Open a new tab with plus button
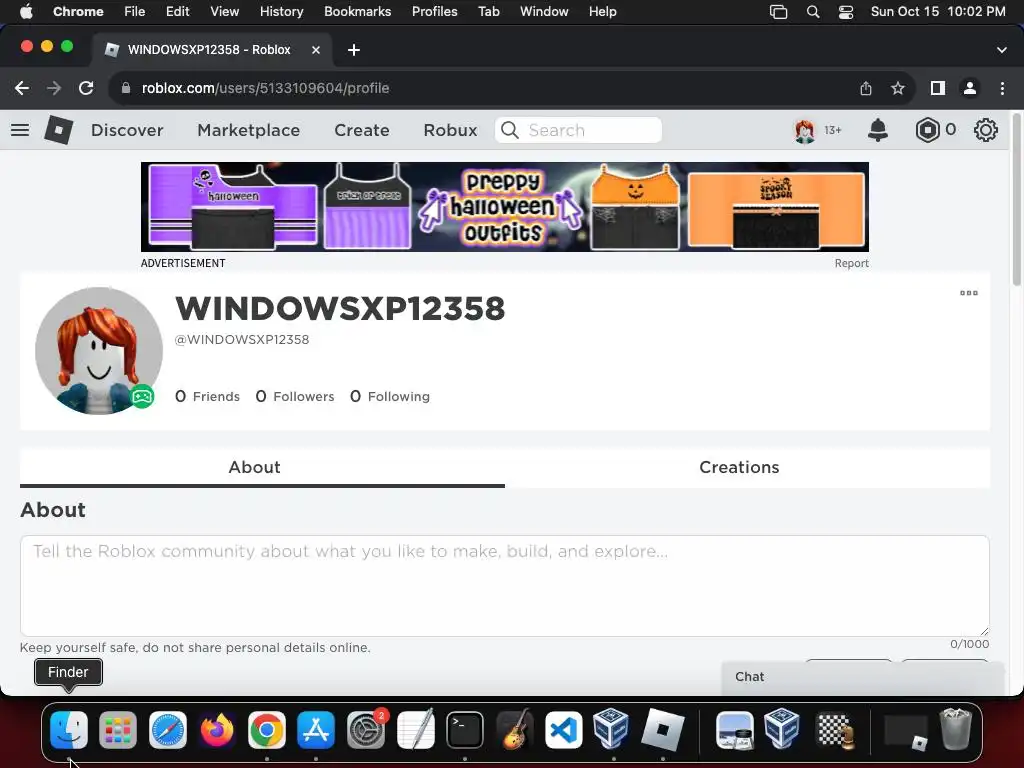This screenshot has width=1024, height=768. pos(354,50)
